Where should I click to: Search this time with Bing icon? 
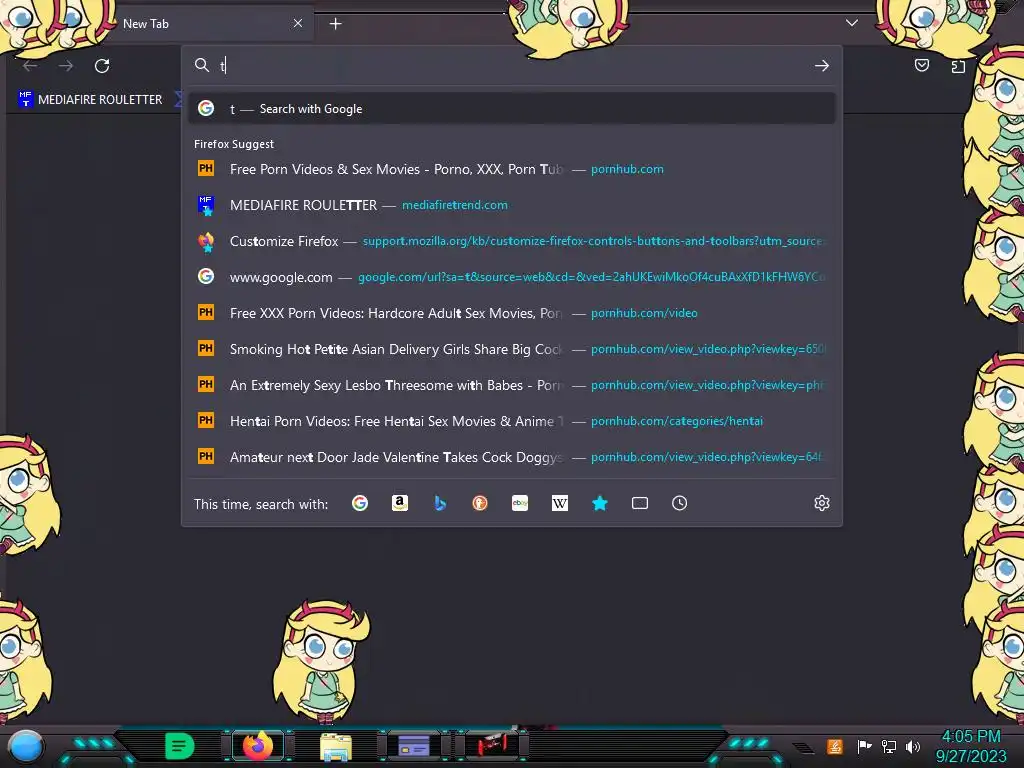click(440, 503)
